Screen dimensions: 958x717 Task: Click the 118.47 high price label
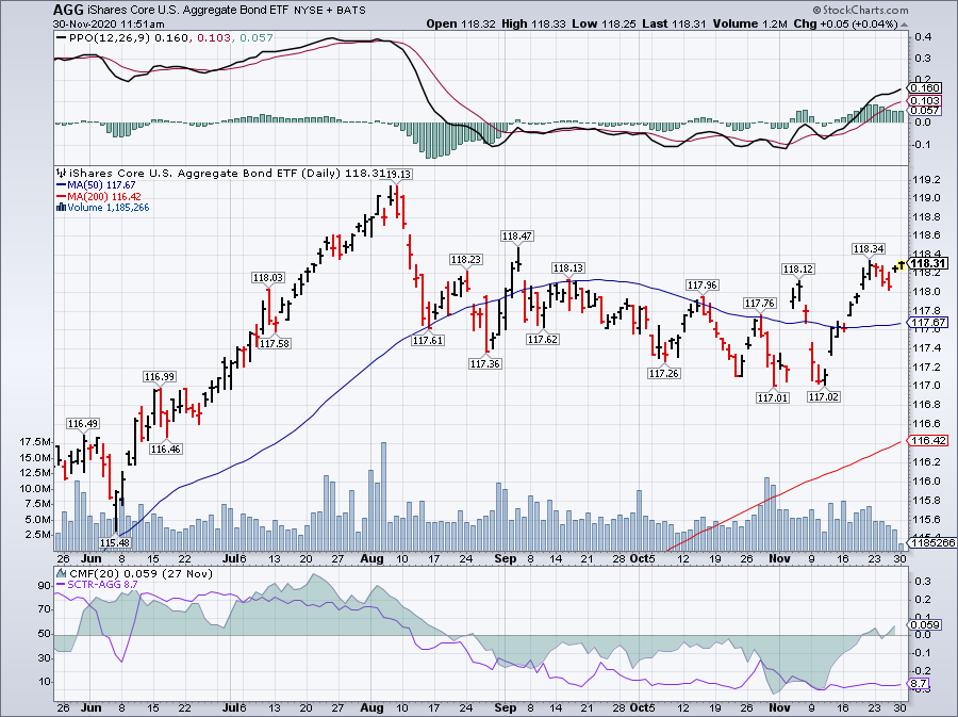517,236
